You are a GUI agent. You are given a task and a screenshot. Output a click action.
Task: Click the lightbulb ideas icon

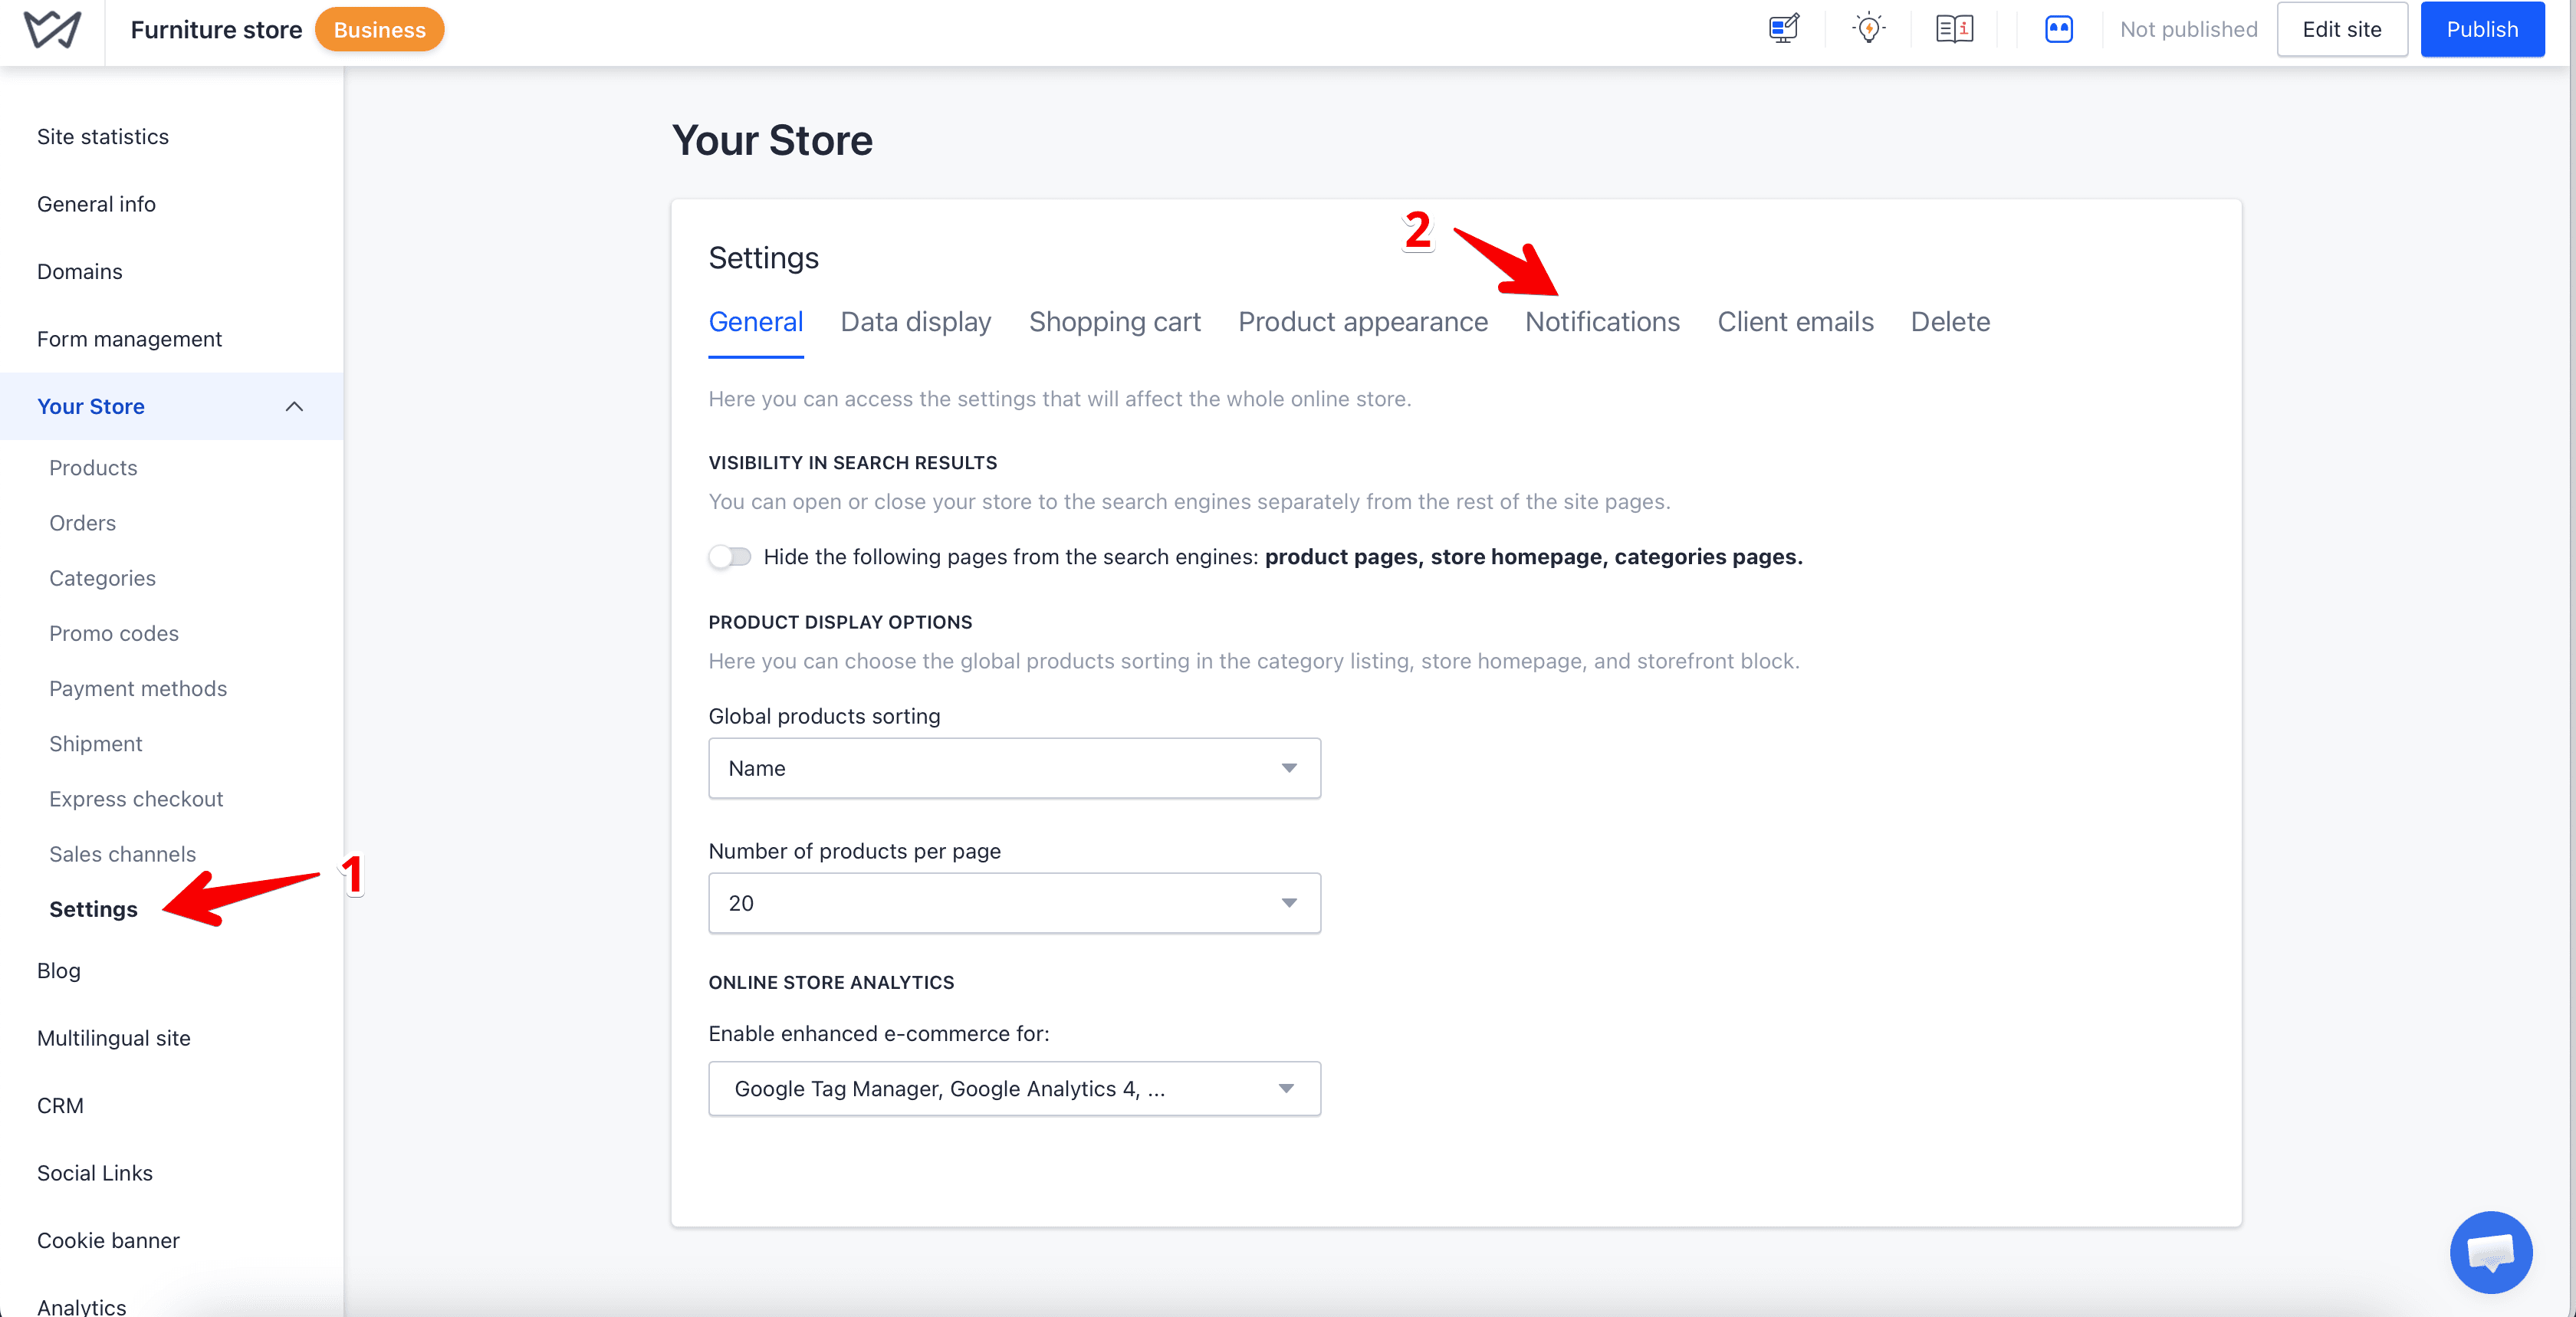(1868, 29)
